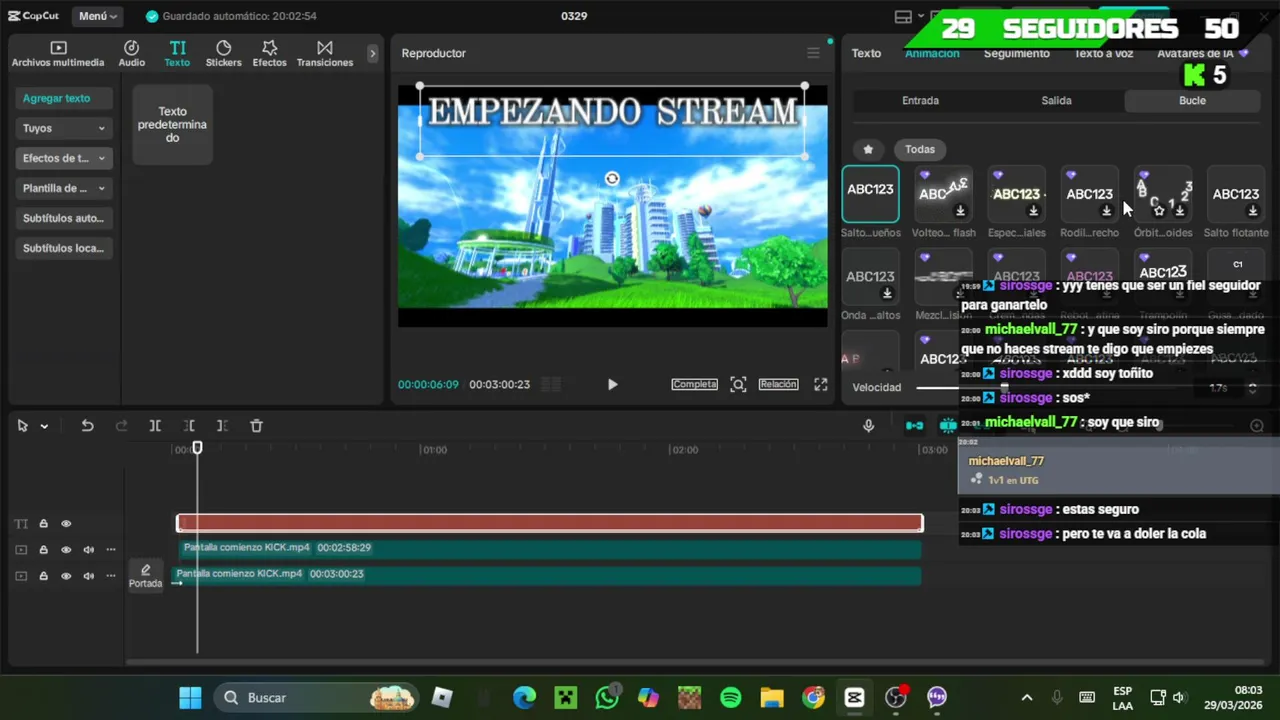Expand the Tuyos text category
This screenshot has height=720, width=1280.
(x=64, y=128)
